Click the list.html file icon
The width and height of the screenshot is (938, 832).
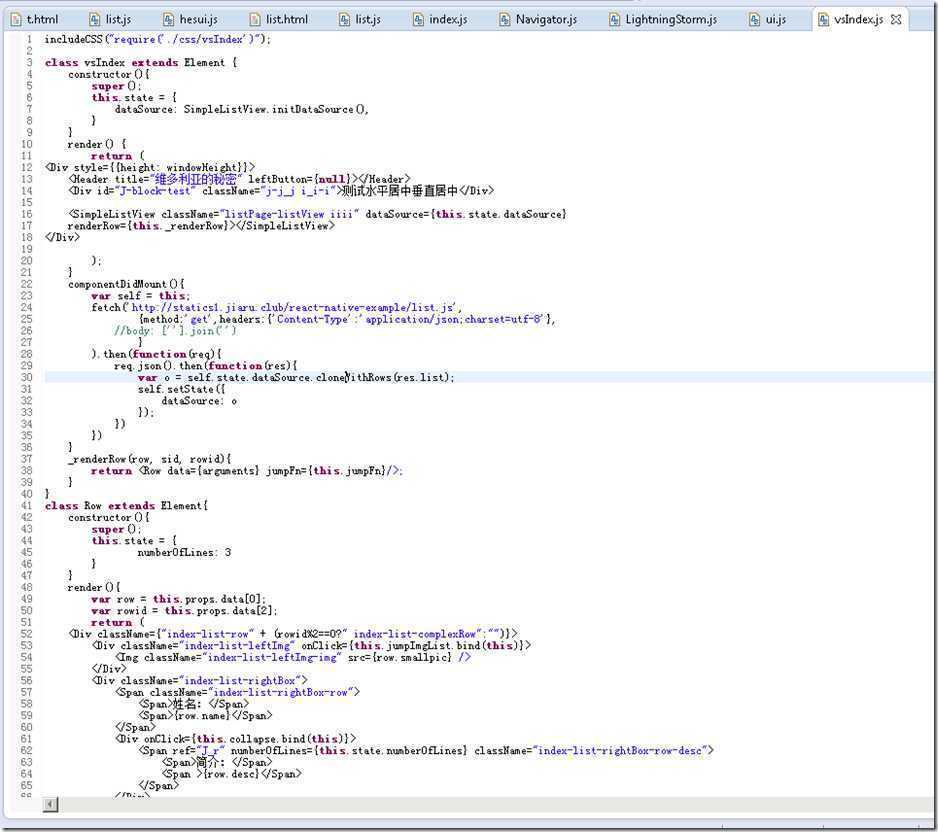[x=255, y=20]
